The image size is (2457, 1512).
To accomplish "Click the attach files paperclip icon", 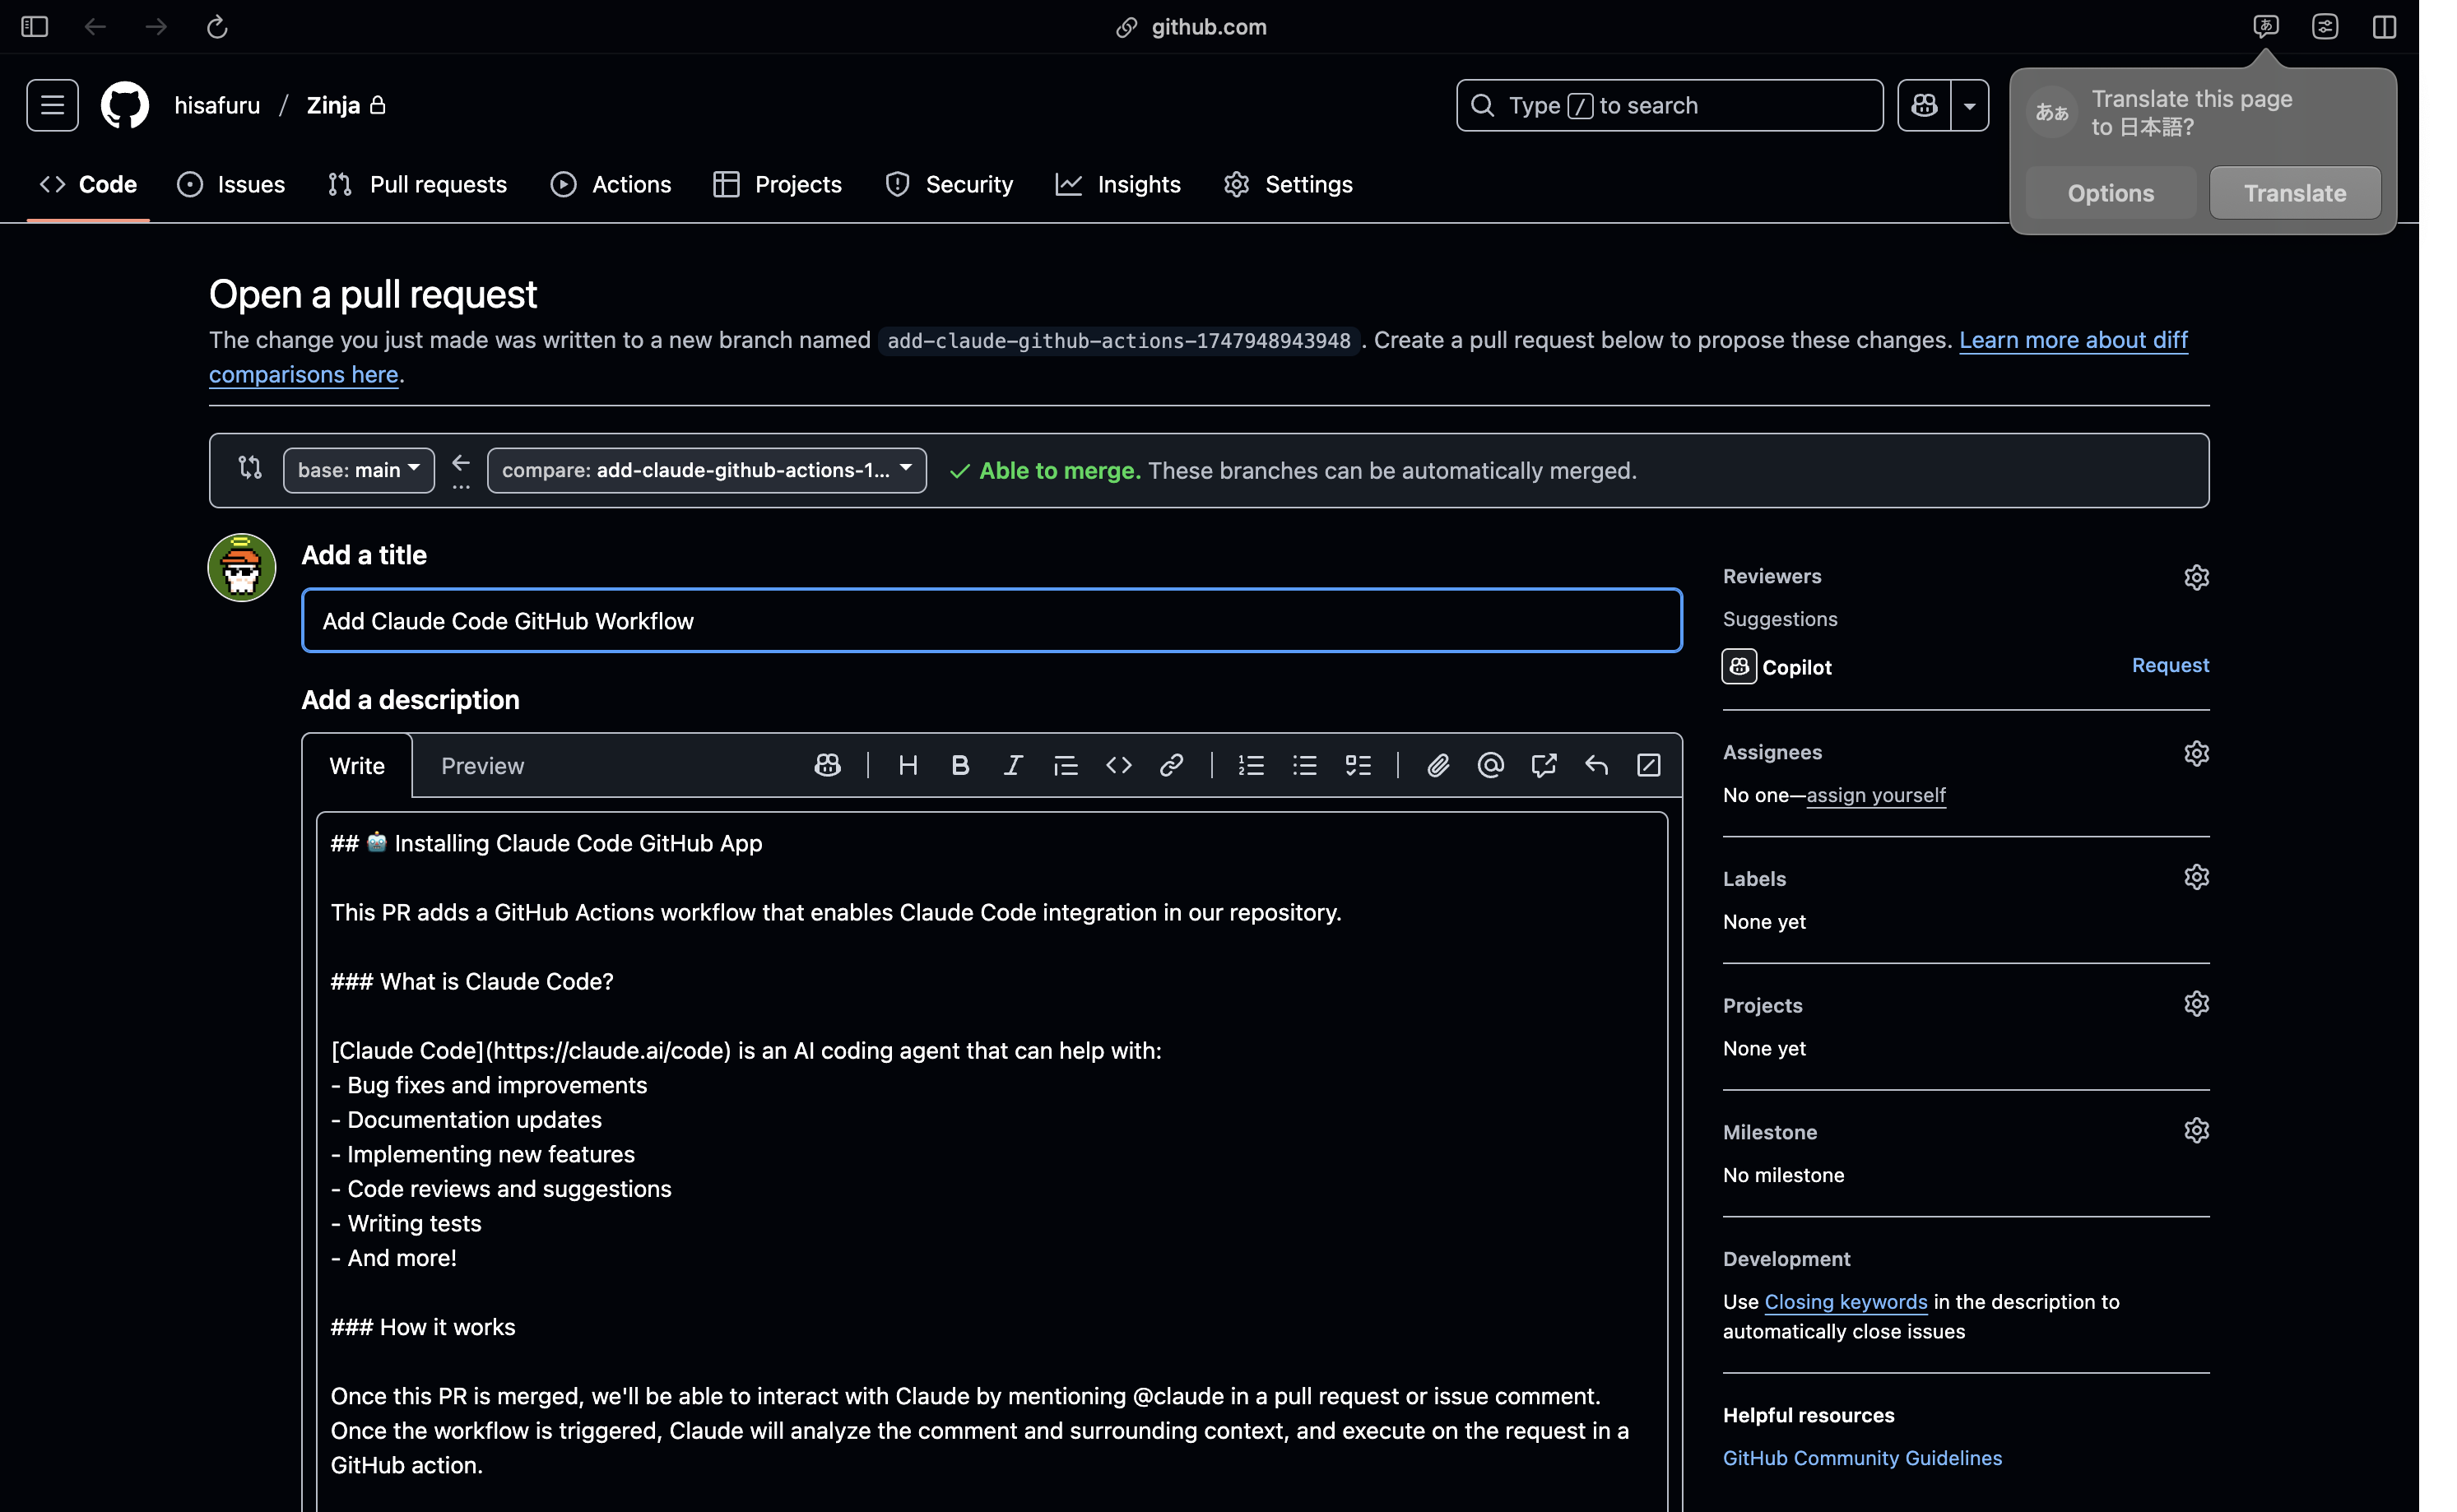I will click(x=1437, y=765).
